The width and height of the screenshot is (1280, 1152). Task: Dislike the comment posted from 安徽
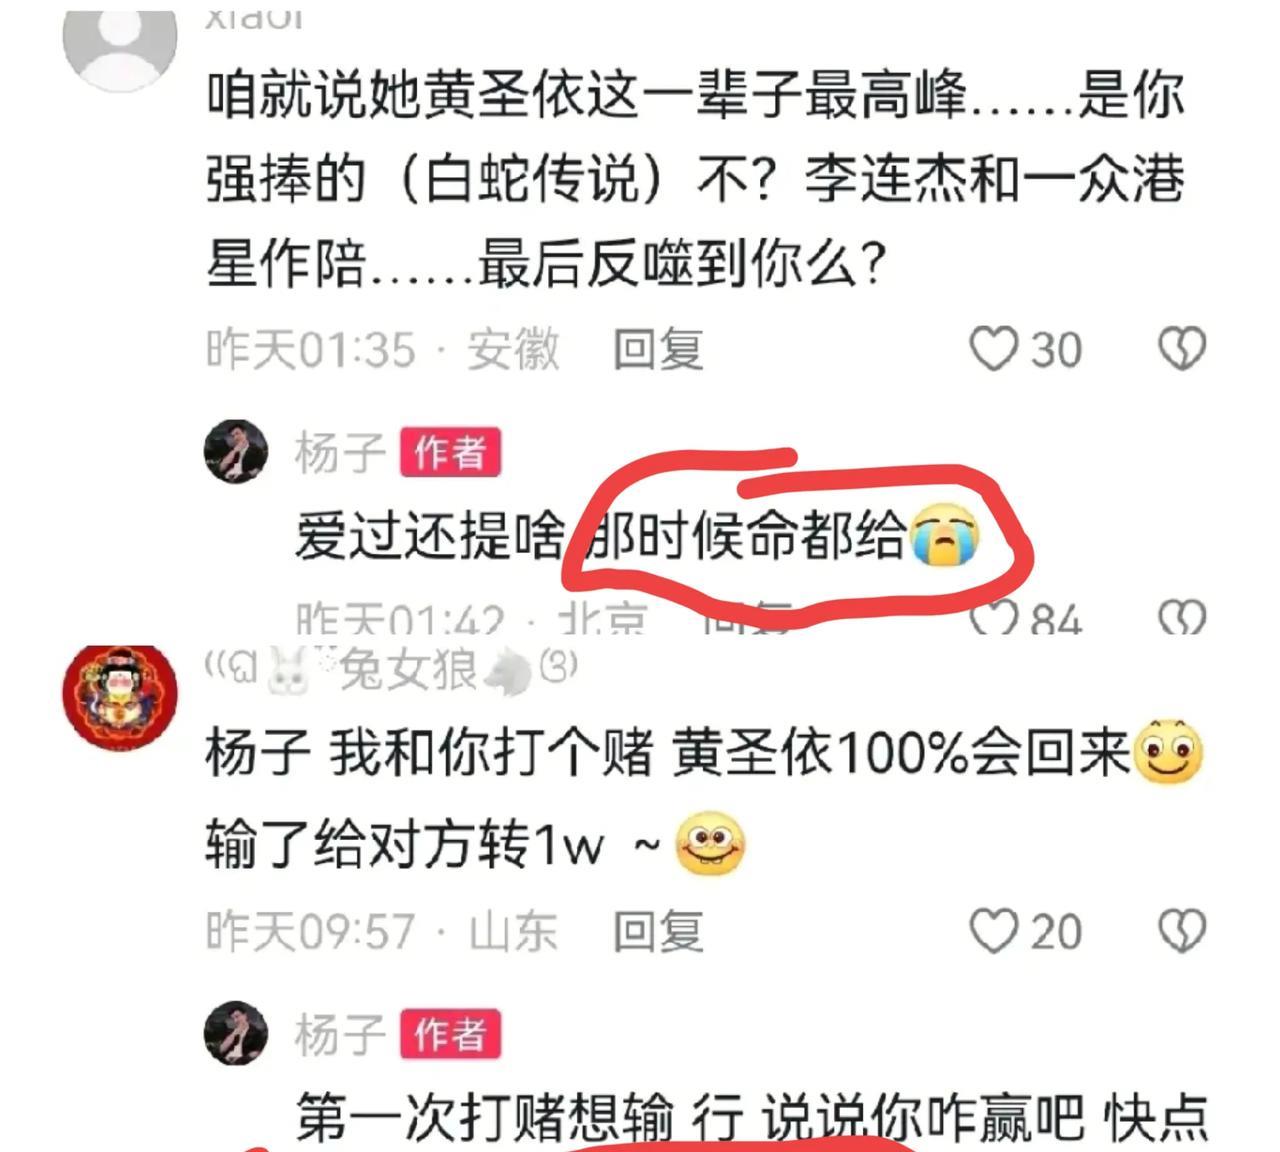point(1182,350)
